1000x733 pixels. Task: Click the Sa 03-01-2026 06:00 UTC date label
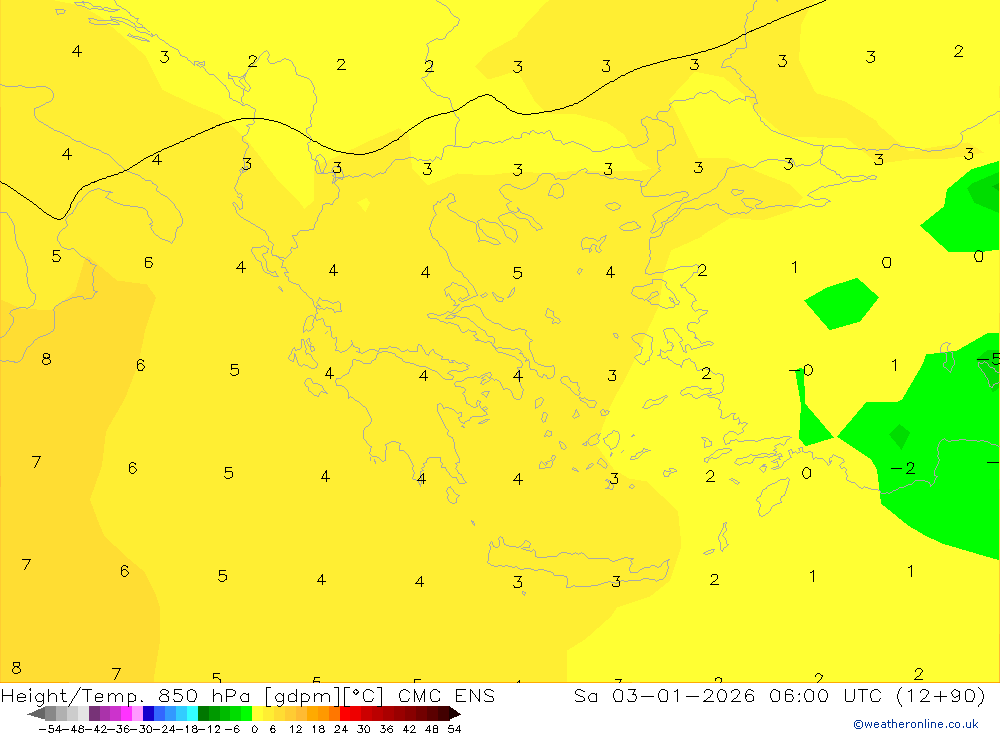click(779, 695)
